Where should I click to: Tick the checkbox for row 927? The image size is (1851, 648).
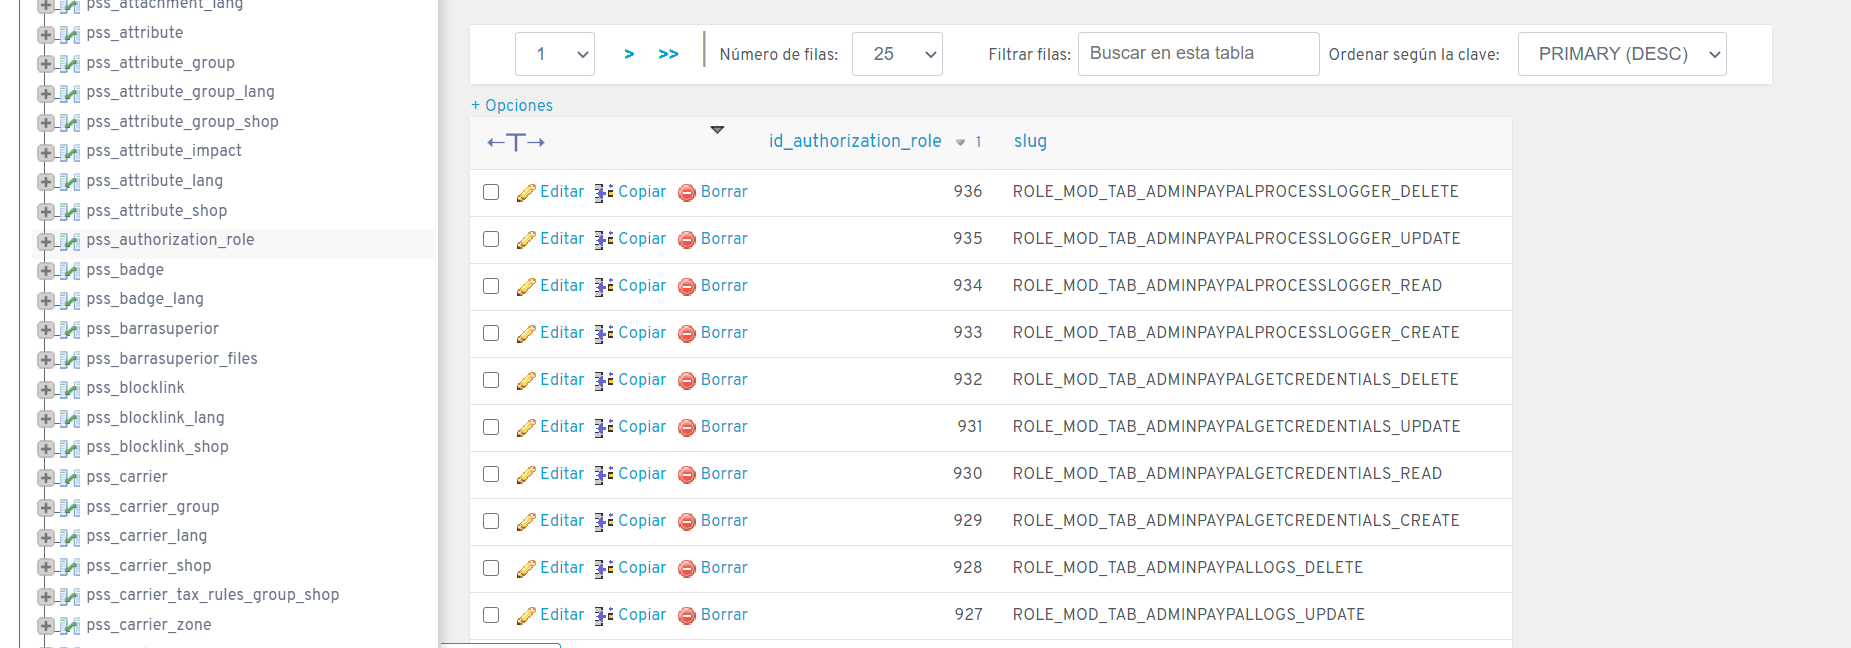point(491,615)
